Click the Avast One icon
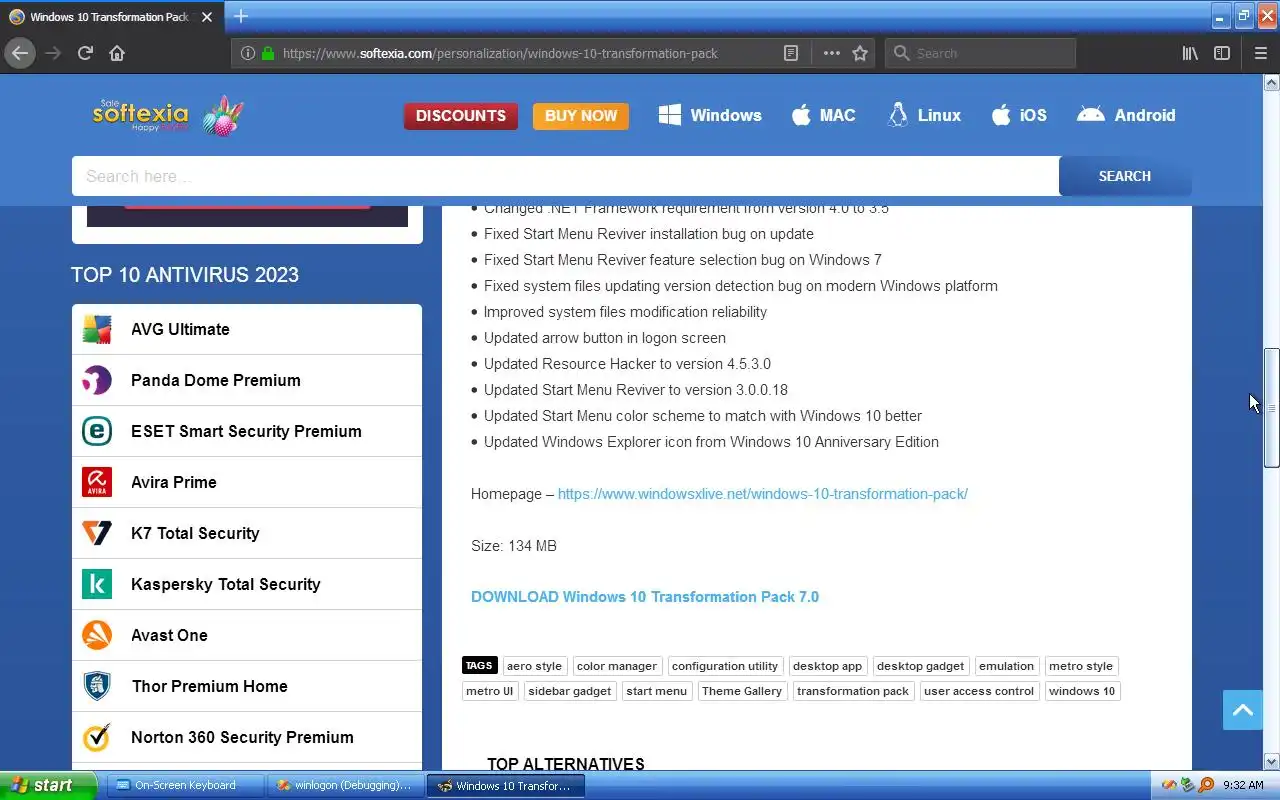 click(97, 635)
